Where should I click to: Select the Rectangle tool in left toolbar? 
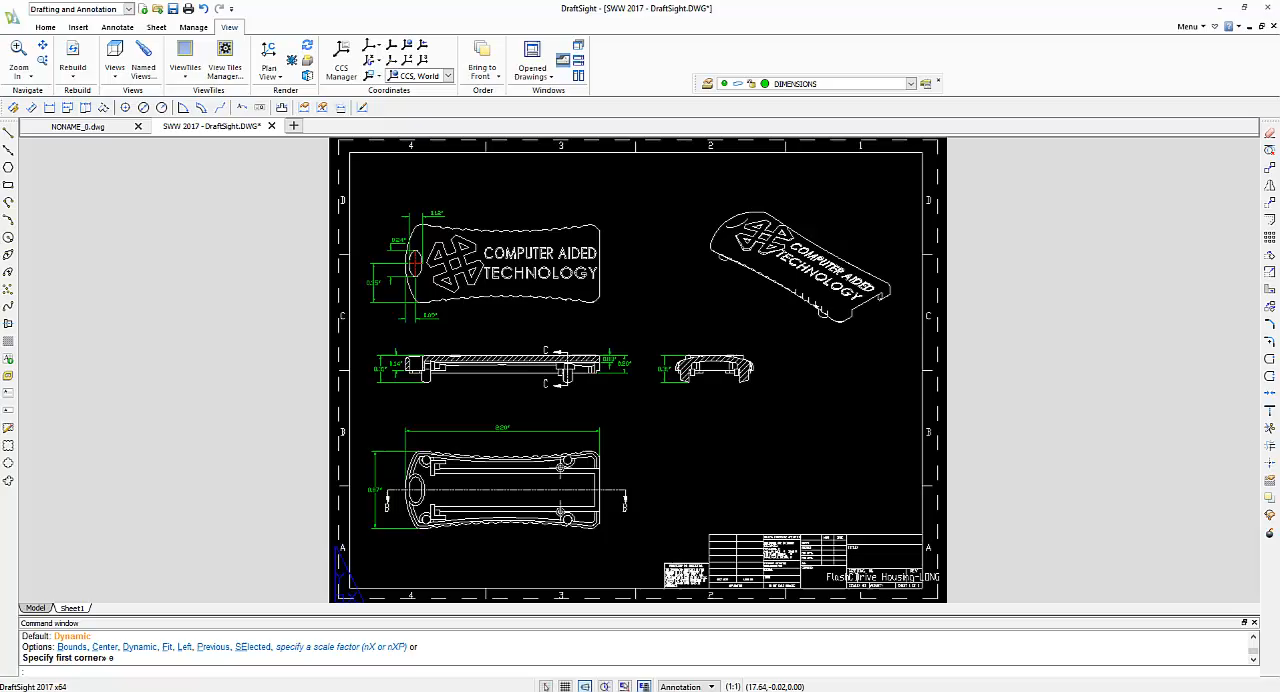8,185
